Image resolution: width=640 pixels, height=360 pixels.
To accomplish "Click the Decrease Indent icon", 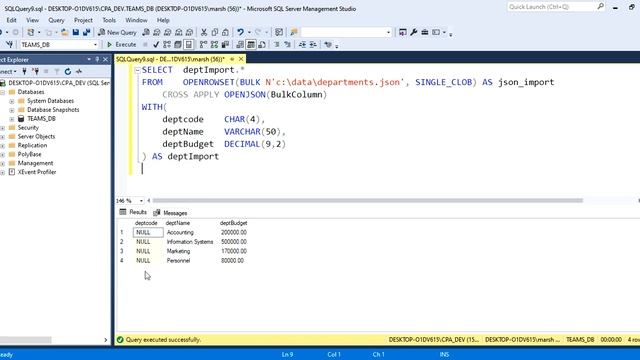I will click(x=302, y=44).
